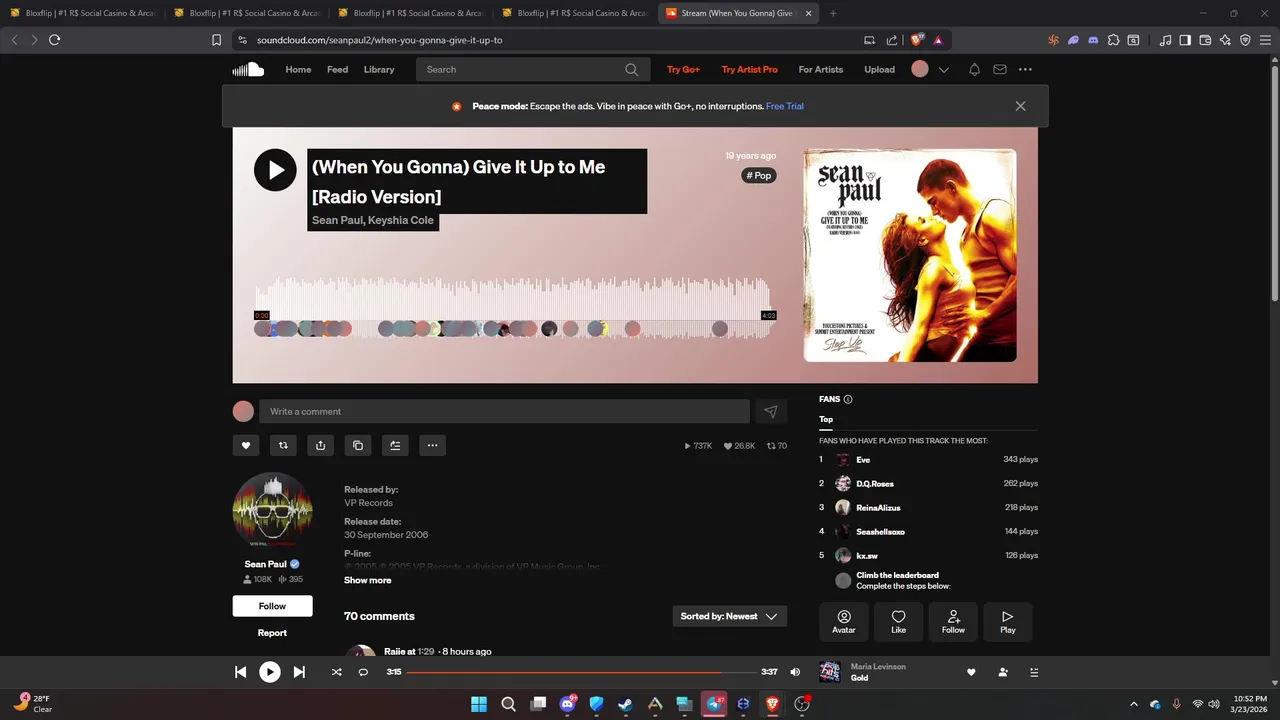The height and width of the screenshot is (720, 1280).
Task: Open Windows Start menu
Action: coord(479,704)
